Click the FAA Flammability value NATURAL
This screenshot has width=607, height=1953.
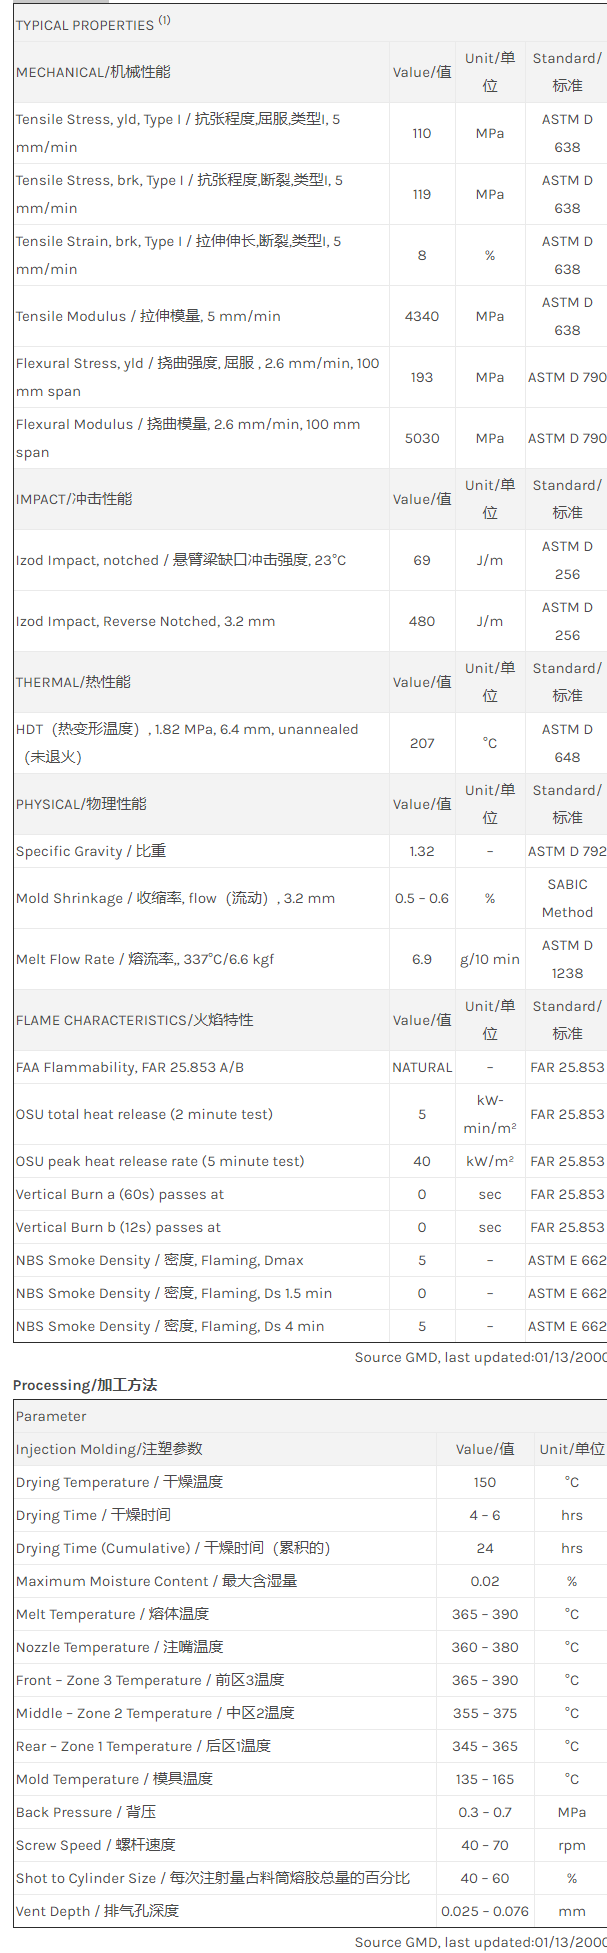tap(422, 1067)
